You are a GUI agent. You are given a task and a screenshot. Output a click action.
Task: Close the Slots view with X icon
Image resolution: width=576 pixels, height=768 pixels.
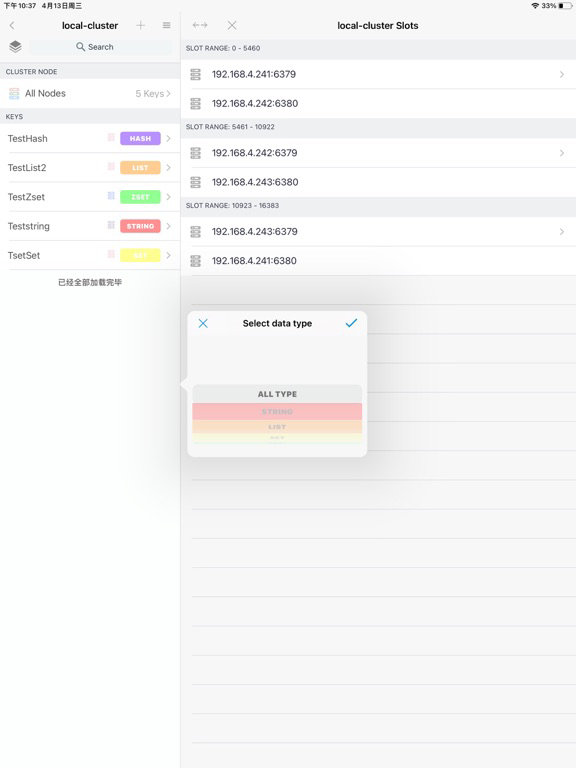[232, 25]
